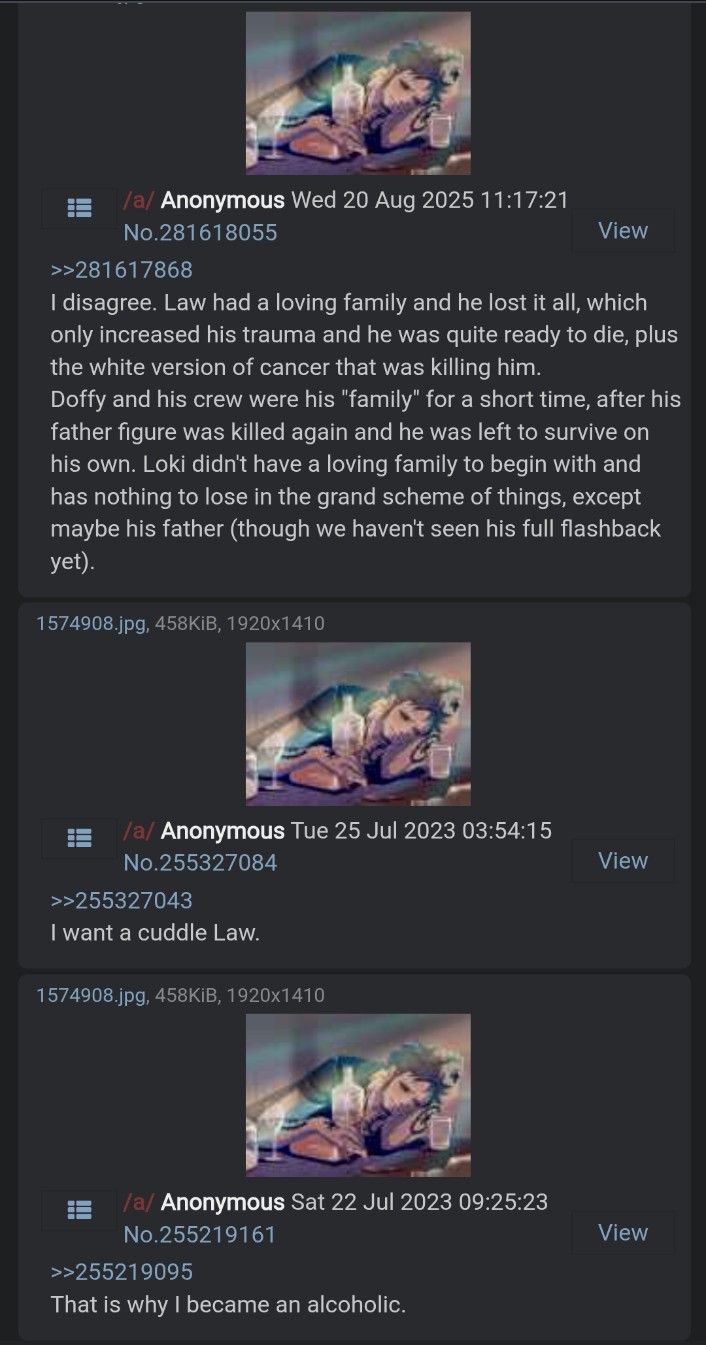Open thumbnail image above post No.281618055
This screenshot has width=706, height=1345.
point(358,93)
